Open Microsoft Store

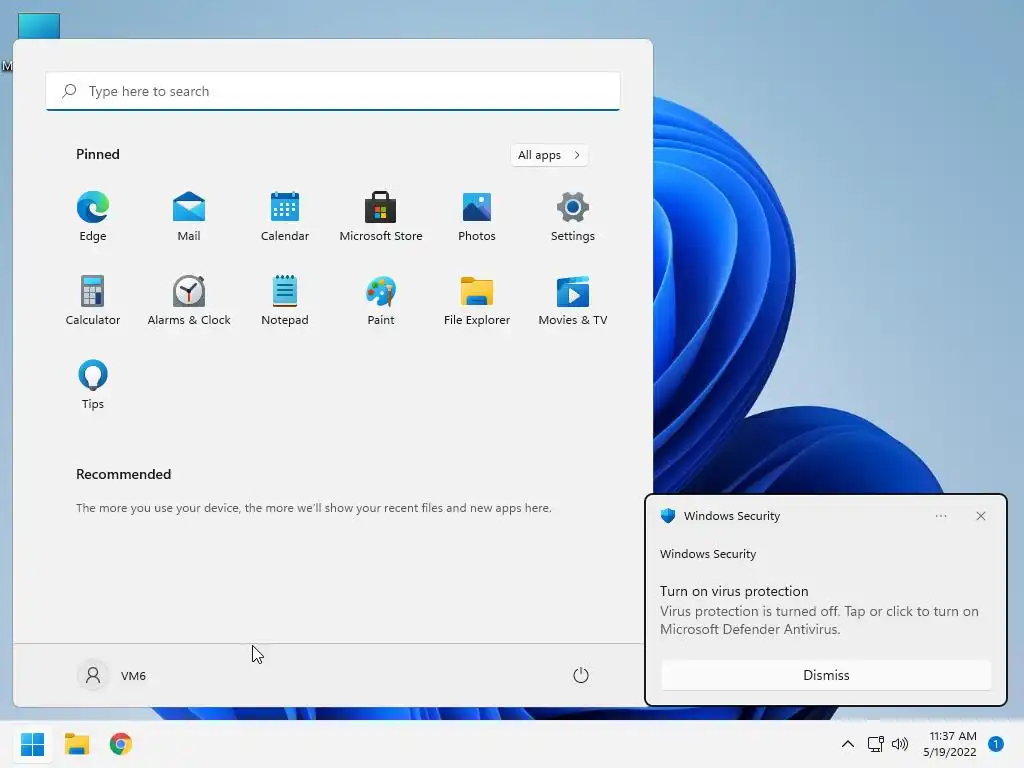[381, 217]
